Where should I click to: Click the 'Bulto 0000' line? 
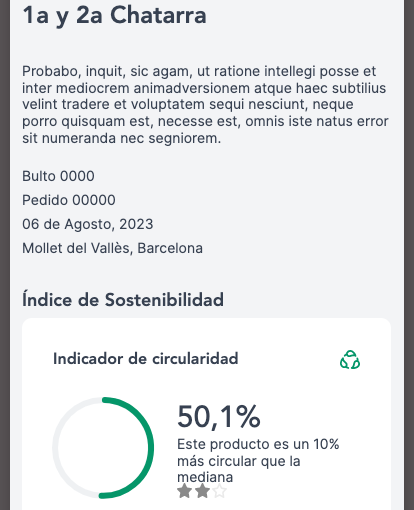[x=58, y=176]
